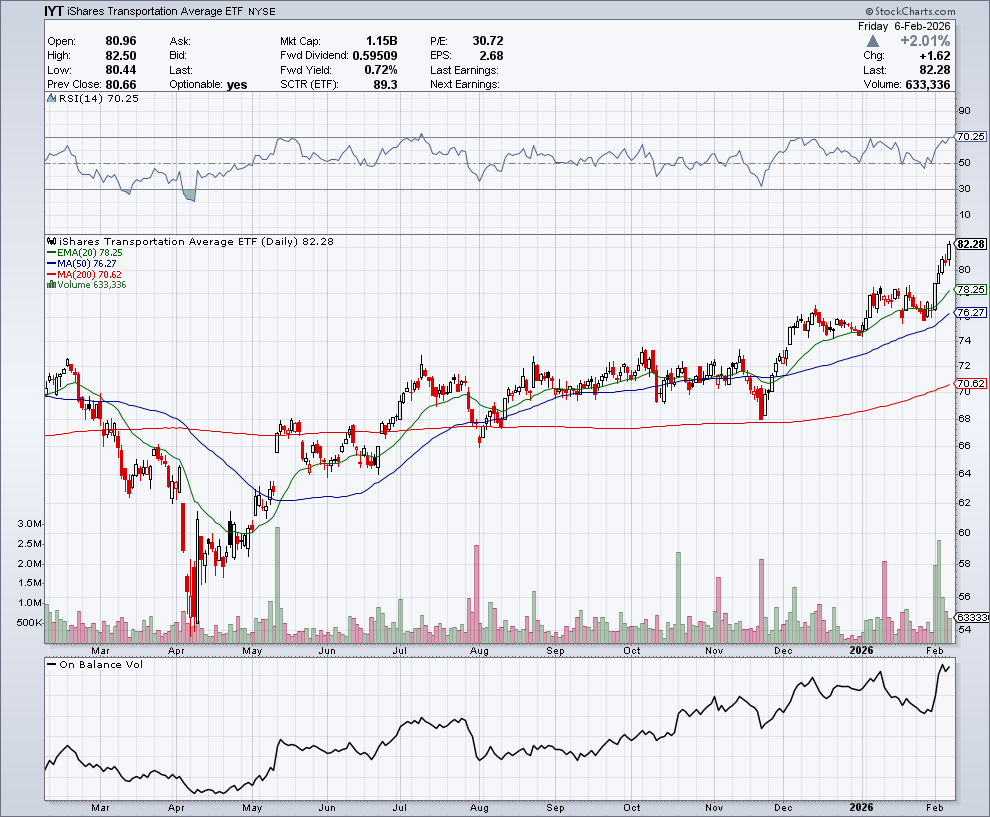The height and width of the screenshot is (817, 990).
Task: Open the StockCharts.com watermark link
Action: pos(942,11)
